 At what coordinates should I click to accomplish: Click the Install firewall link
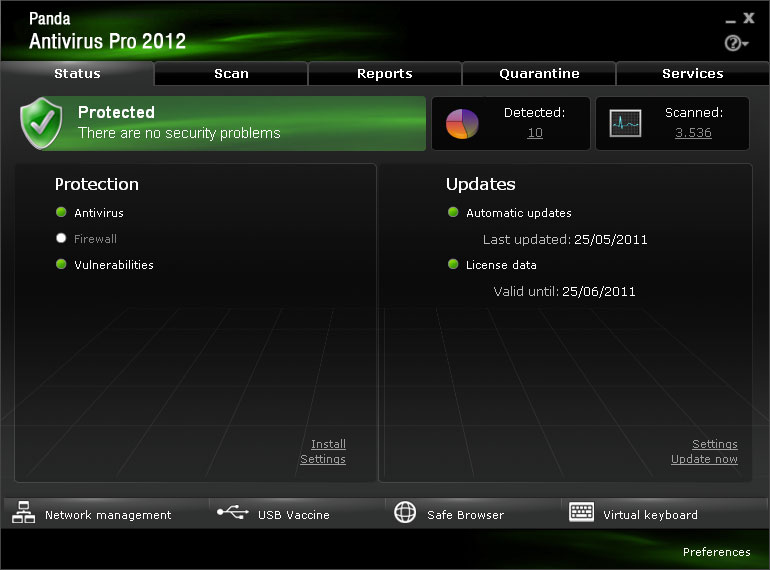pos(328,444)
